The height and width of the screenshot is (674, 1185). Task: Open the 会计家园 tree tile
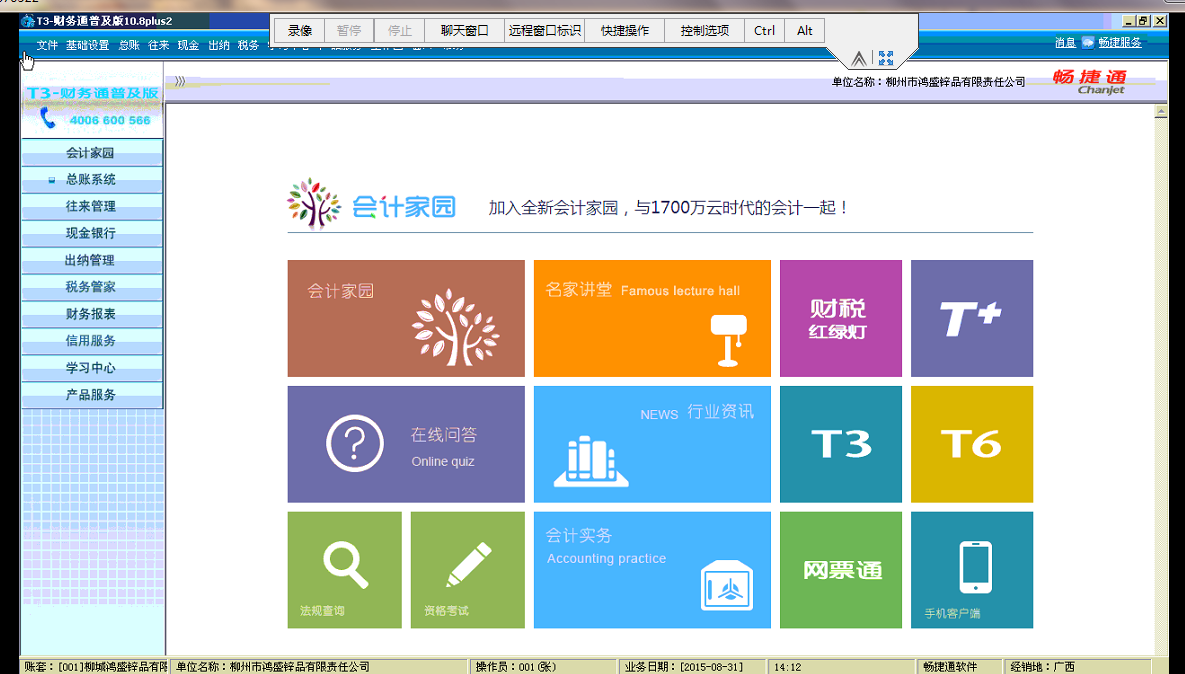tap(406, 318)
